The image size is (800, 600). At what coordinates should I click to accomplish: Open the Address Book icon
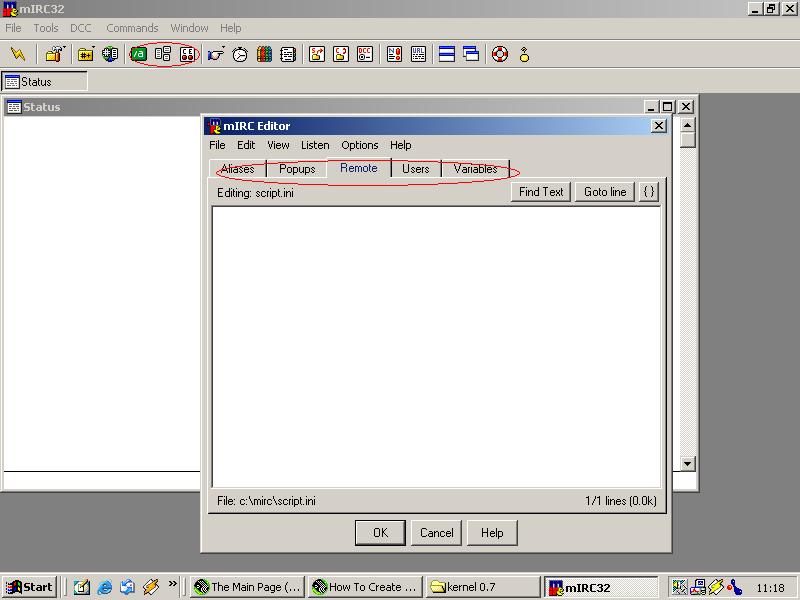(x=288, y=54)
